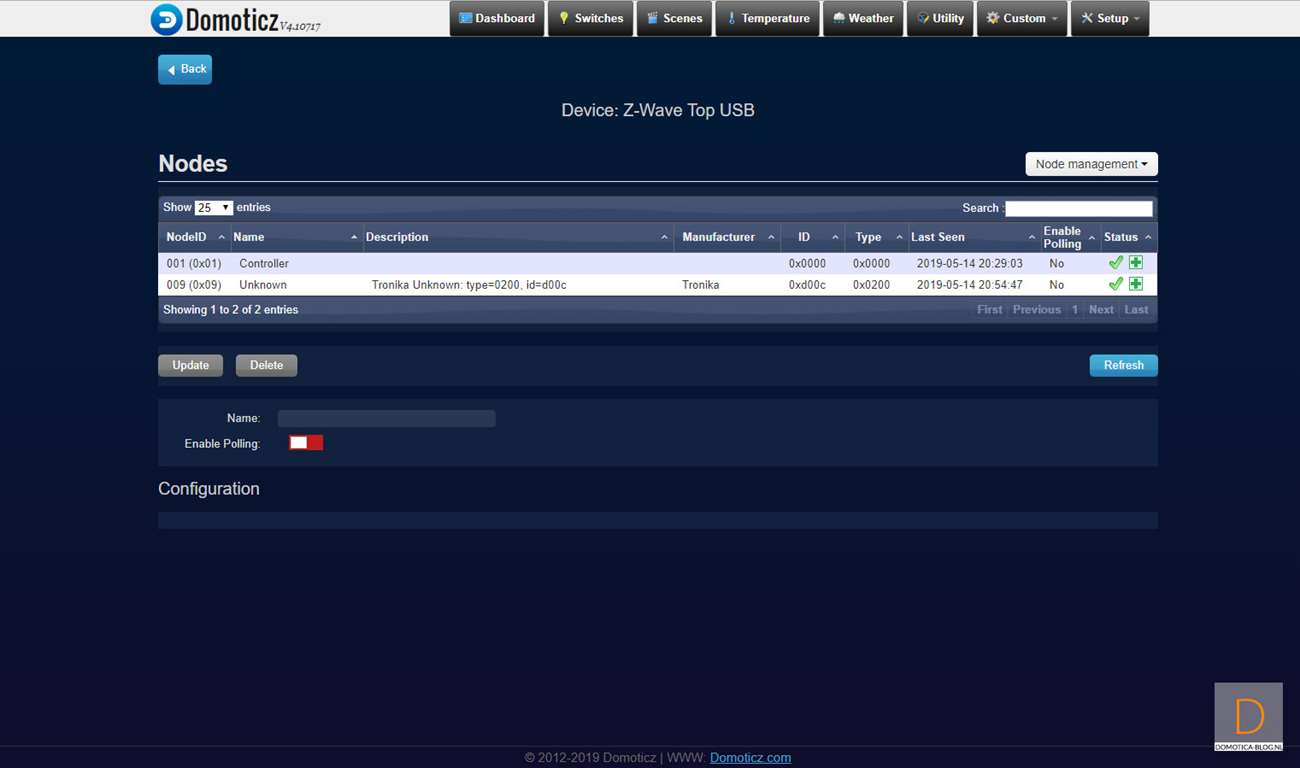Click green plus icon in Controller row
Viewport: 1300px width, 768px height.
click(x=1136, y=263)
